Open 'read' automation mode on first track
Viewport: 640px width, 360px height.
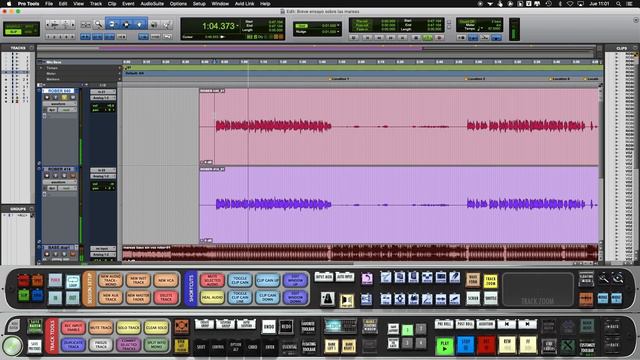[67, 110]
